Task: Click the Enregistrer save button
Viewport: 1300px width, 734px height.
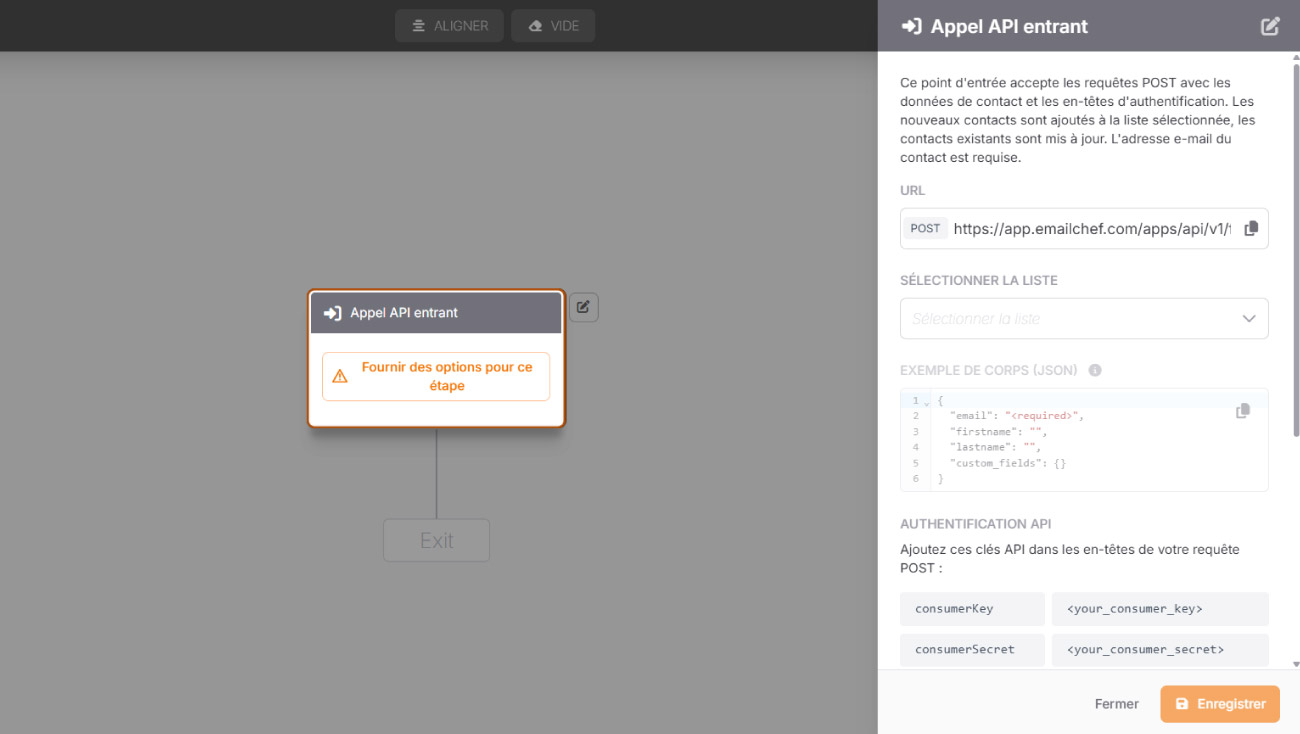Action: point(1220,704)
